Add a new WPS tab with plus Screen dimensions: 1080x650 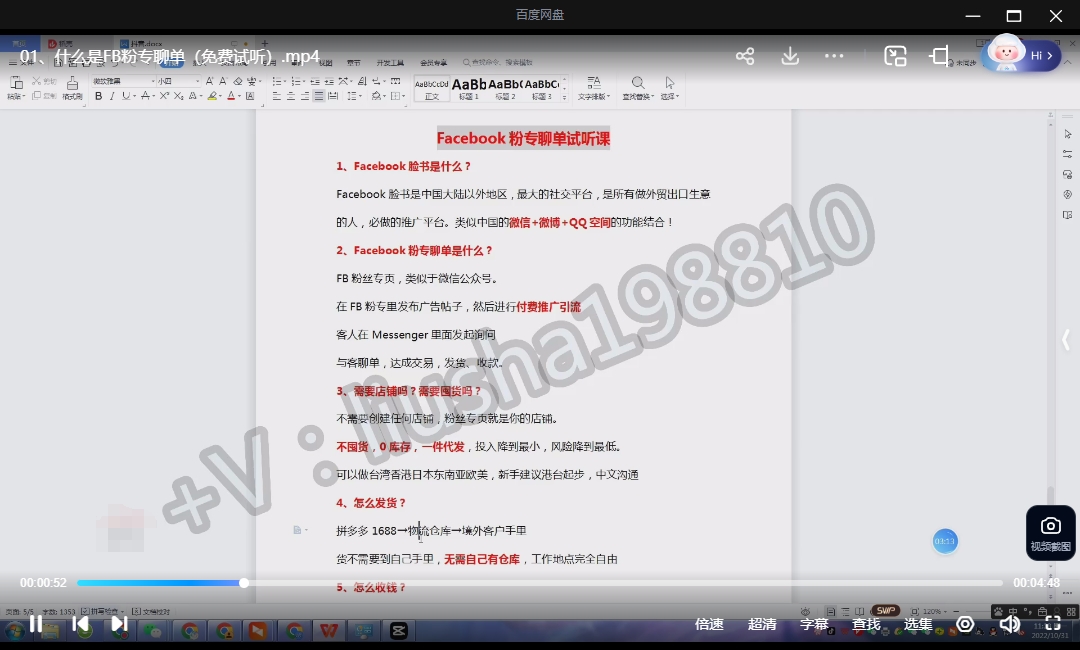[264, 43]
